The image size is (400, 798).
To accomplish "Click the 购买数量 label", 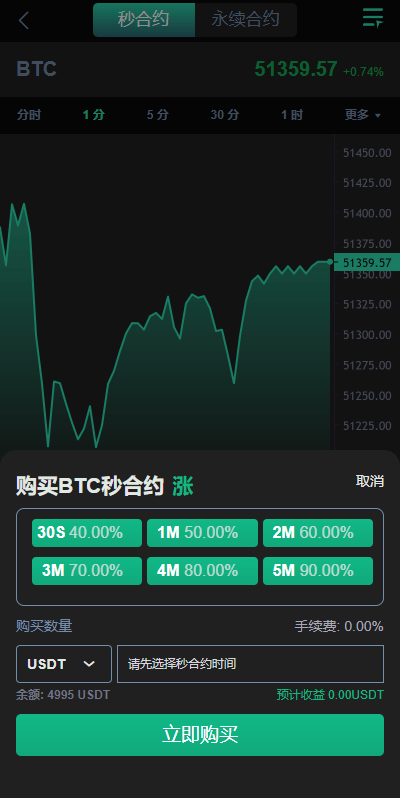I will coord(44,626).
